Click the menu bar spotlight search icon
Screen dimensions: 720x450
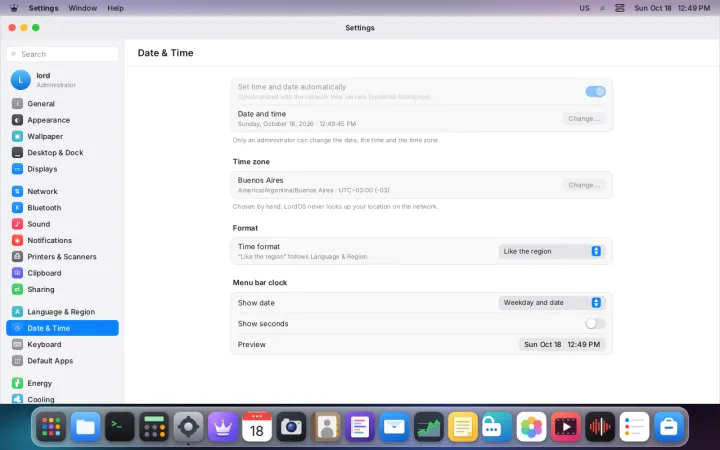pos(602,8)
